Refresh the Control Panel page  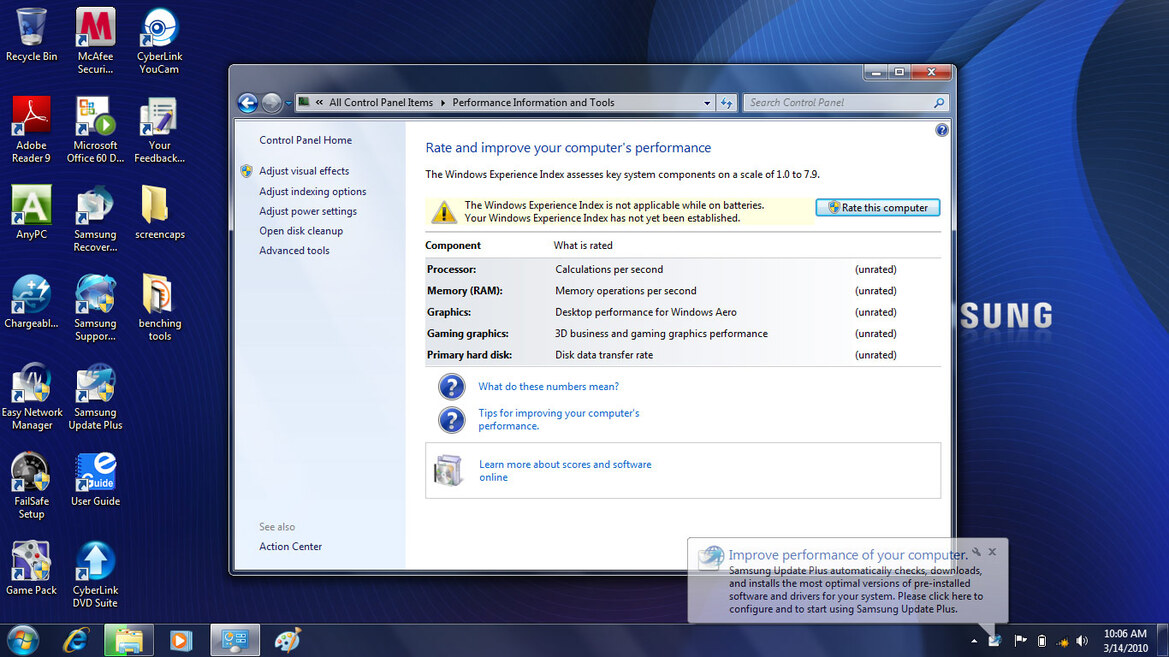(x=727, y=103)
